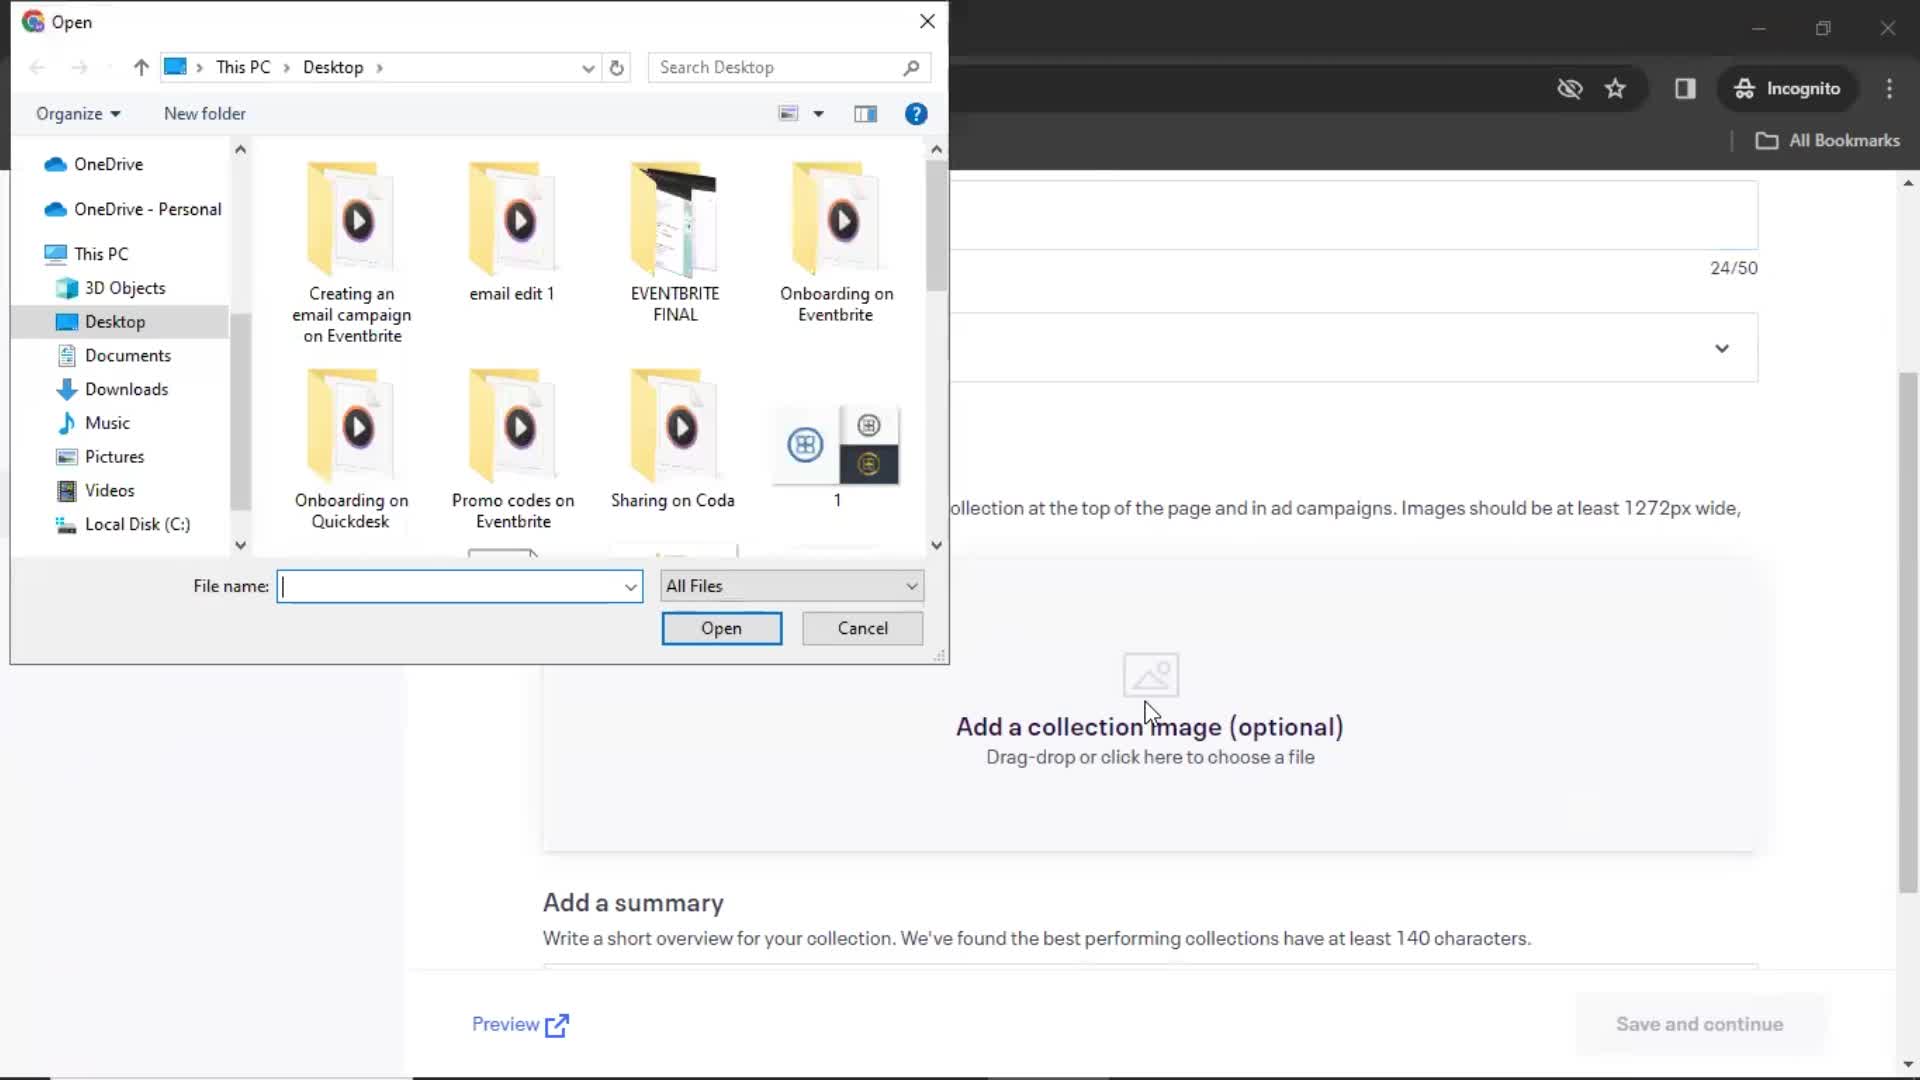The width and height of the screenshot is (1920, 1080).
Task: Click the search magnifier icon in dialog
Action: point(911,67)
